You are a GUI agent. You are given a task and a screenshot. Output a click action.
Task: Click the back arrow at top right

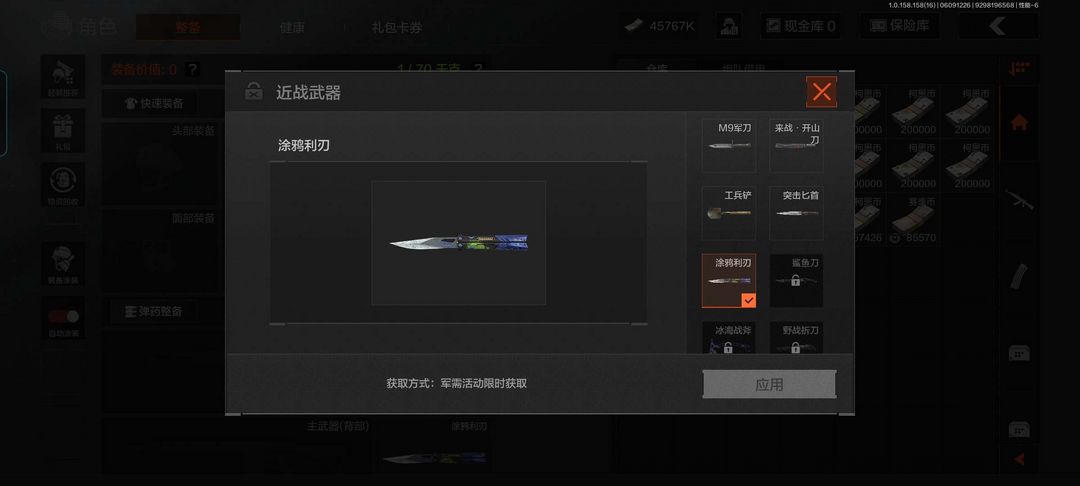[997, 26]
